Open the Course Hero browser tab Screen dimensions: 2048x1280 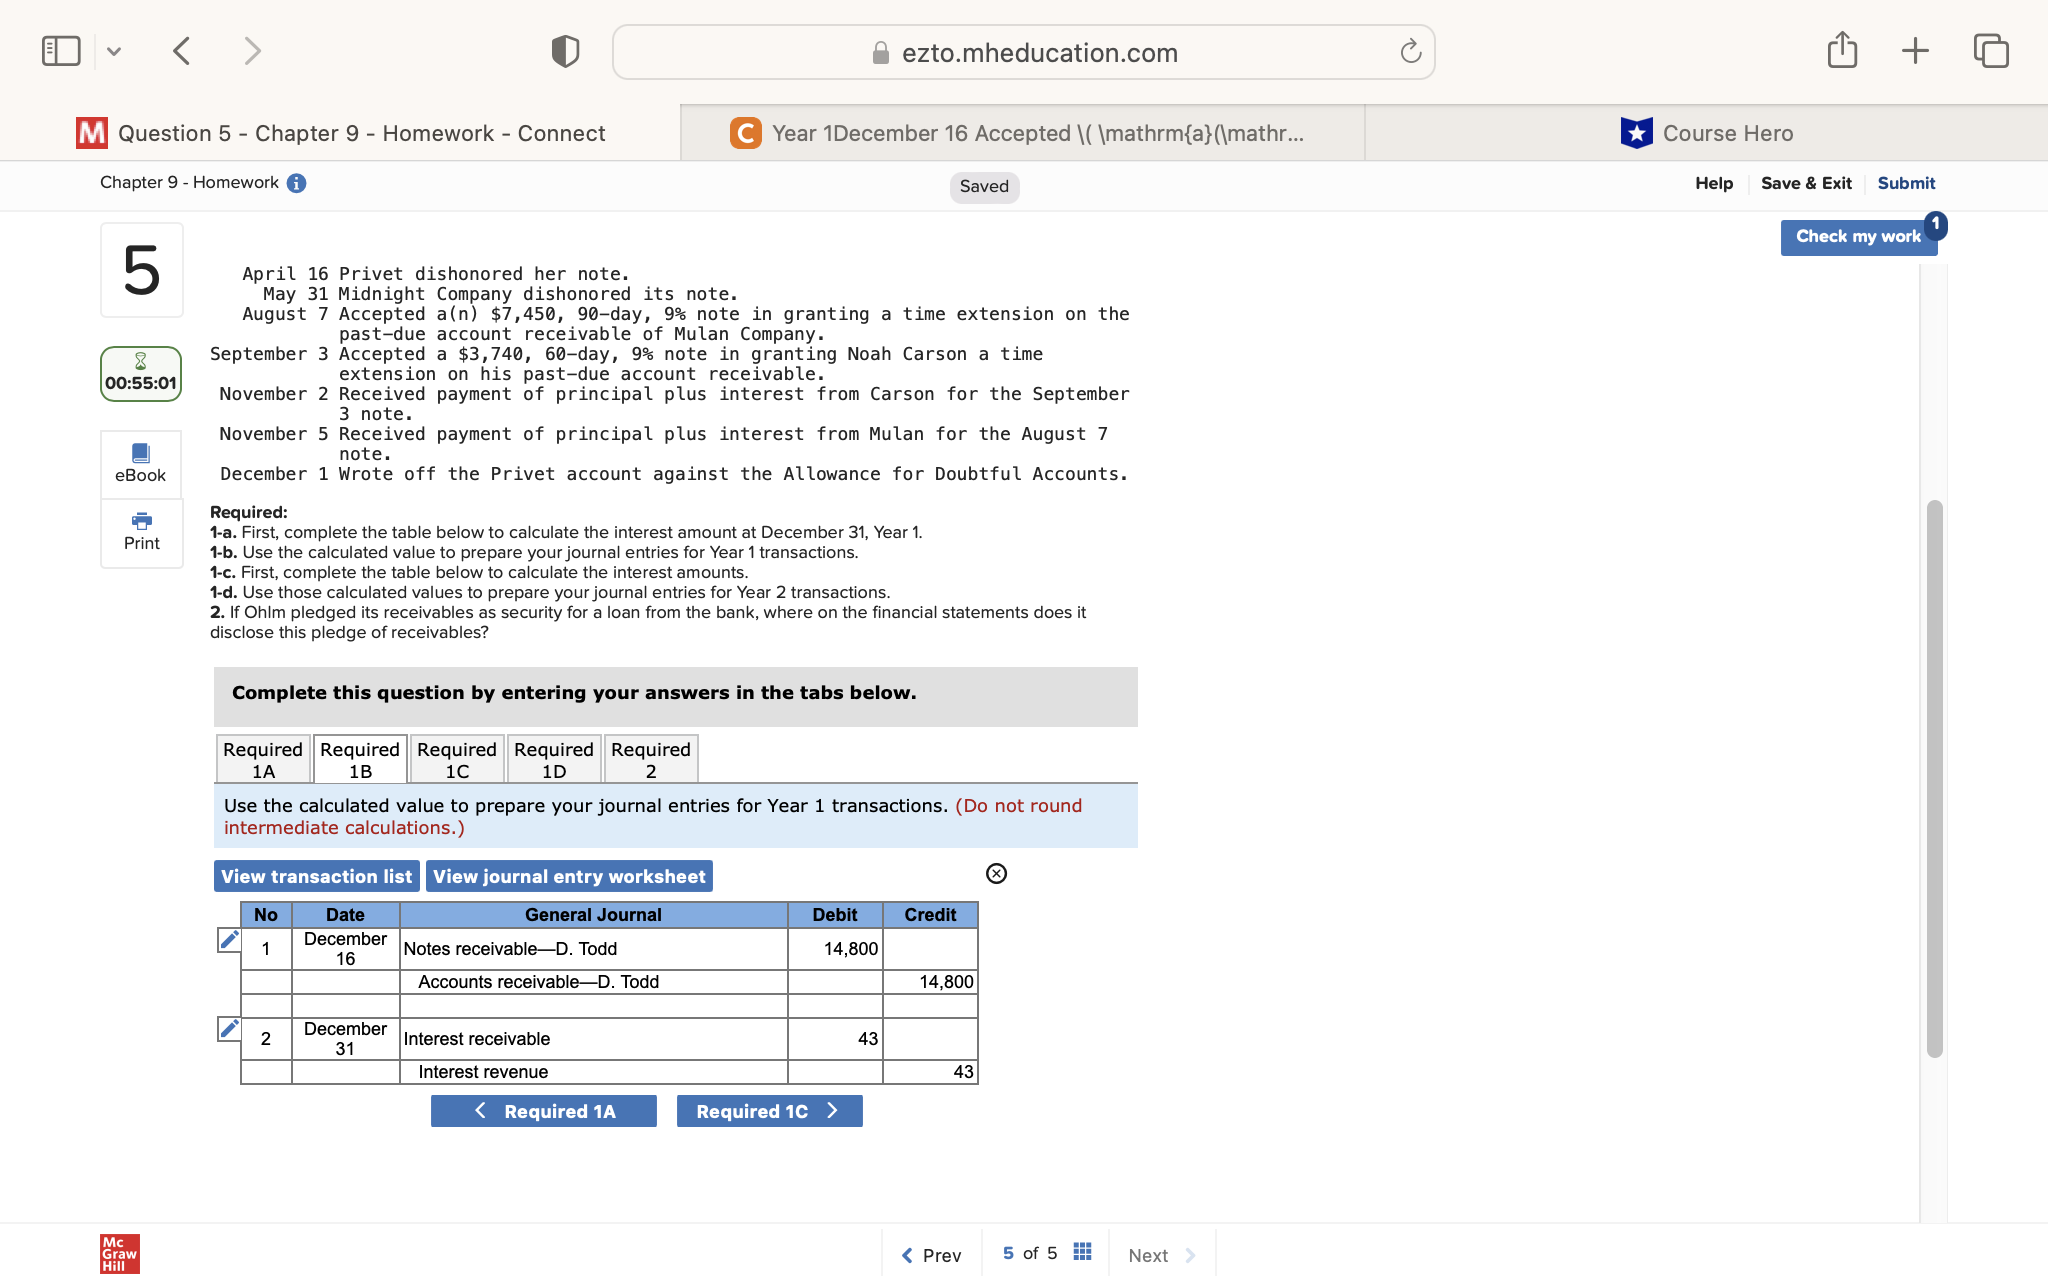[1706, 132]
